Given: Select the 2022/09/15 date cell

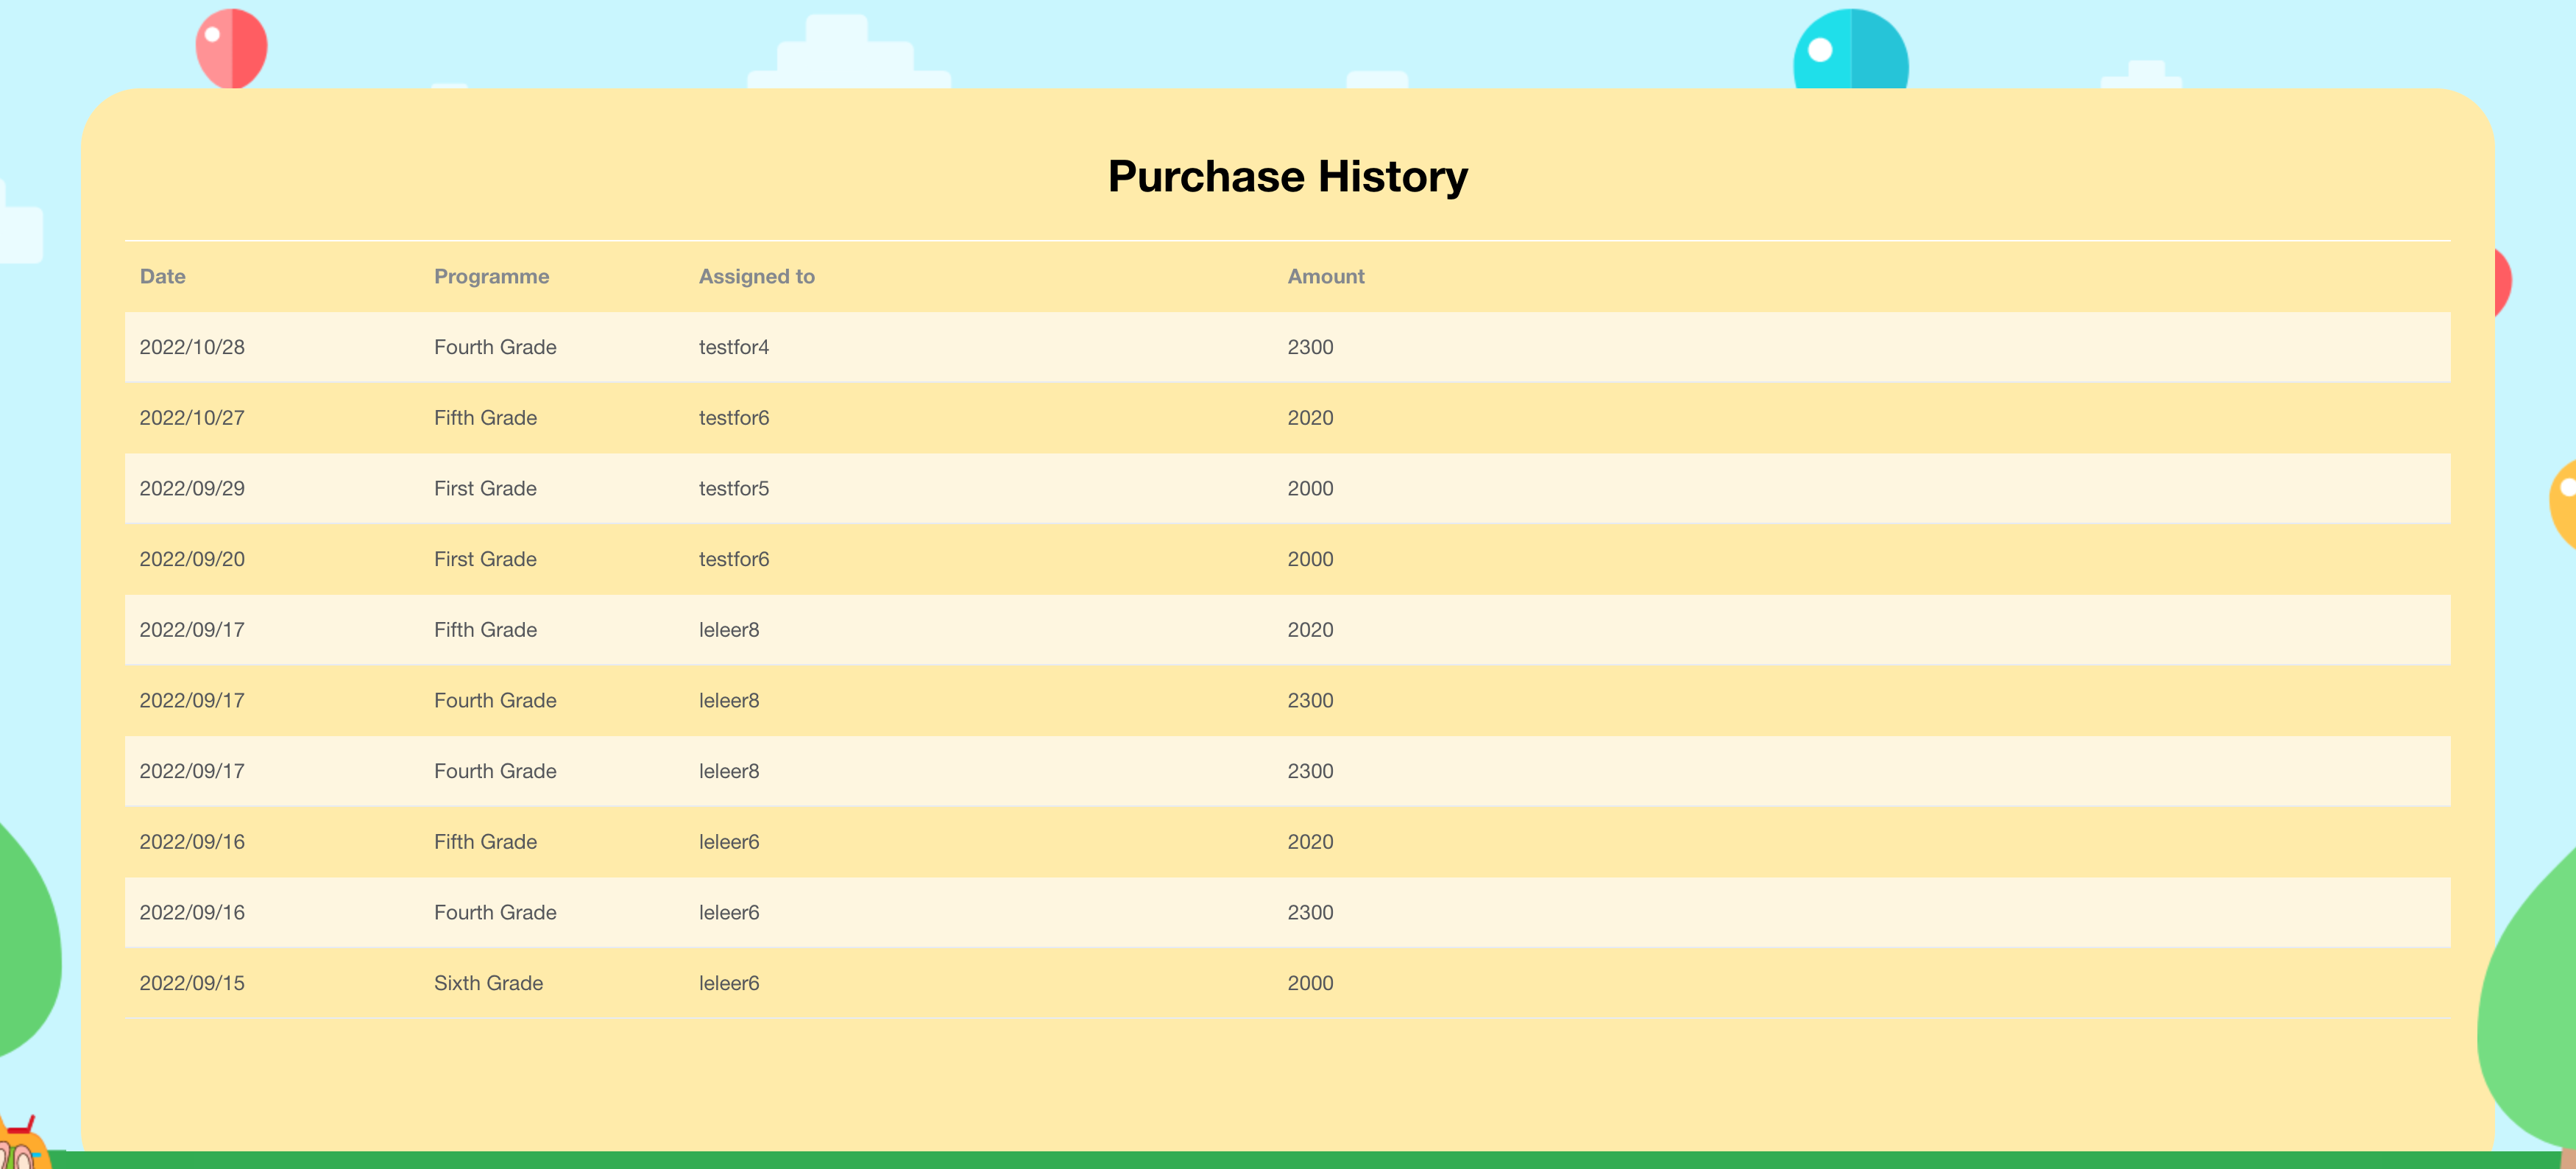Looking at the screenshot, I should 192,983.
